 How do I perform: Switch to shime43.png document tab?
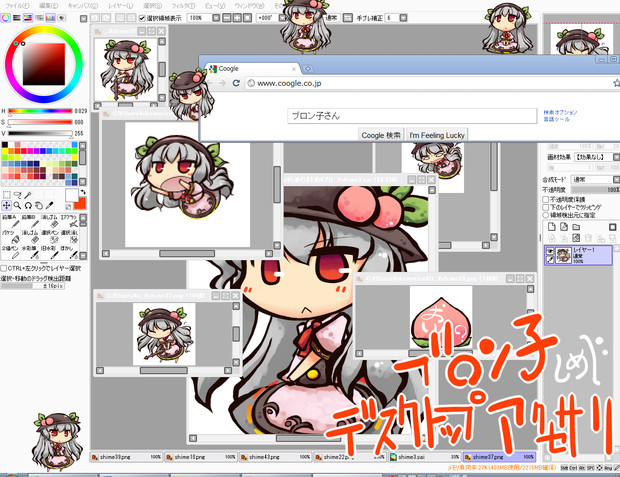click(276, 457)
